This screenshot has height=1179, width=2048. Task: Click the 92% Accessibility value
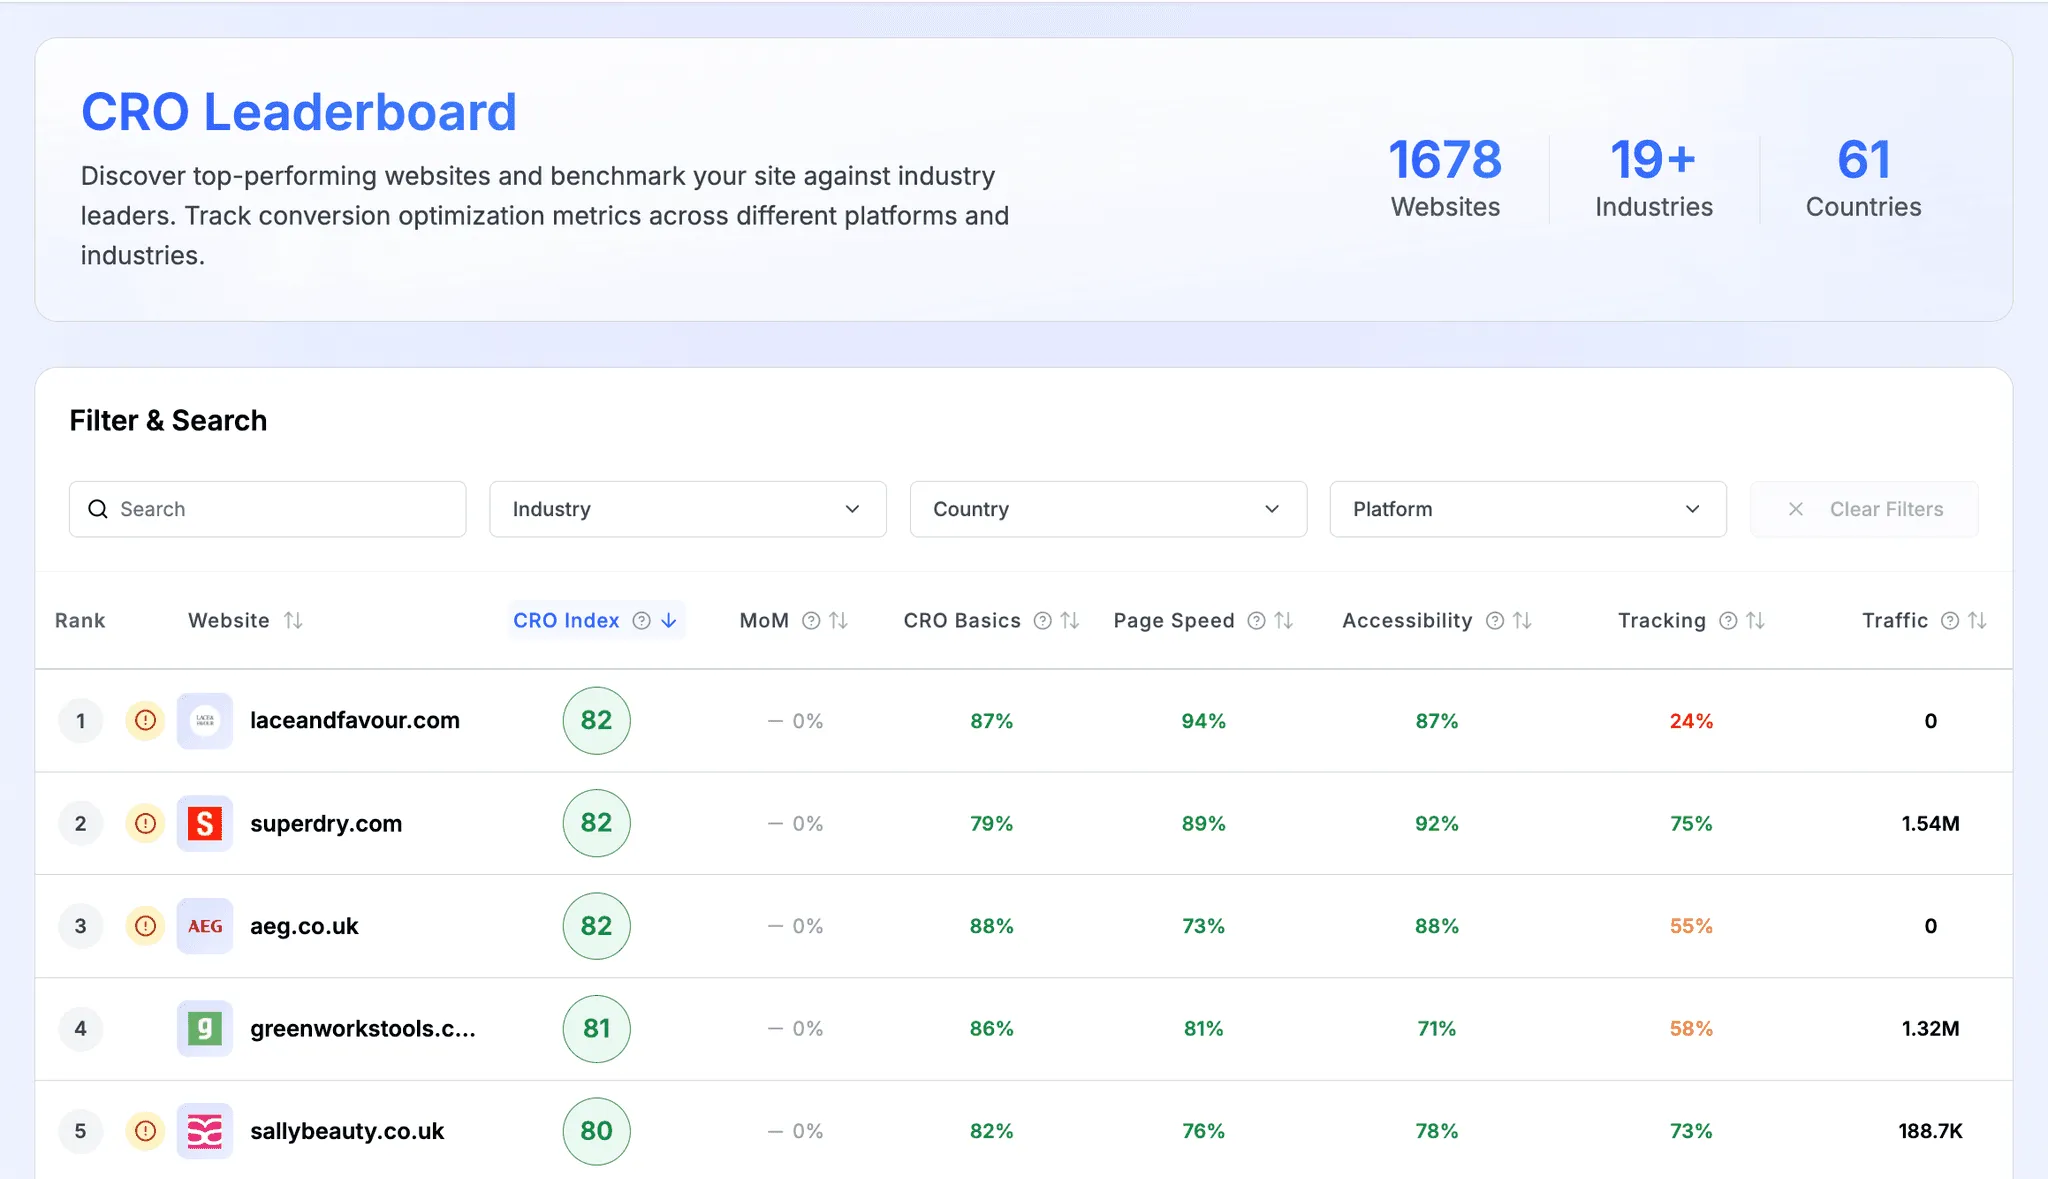coord(1436,824)
